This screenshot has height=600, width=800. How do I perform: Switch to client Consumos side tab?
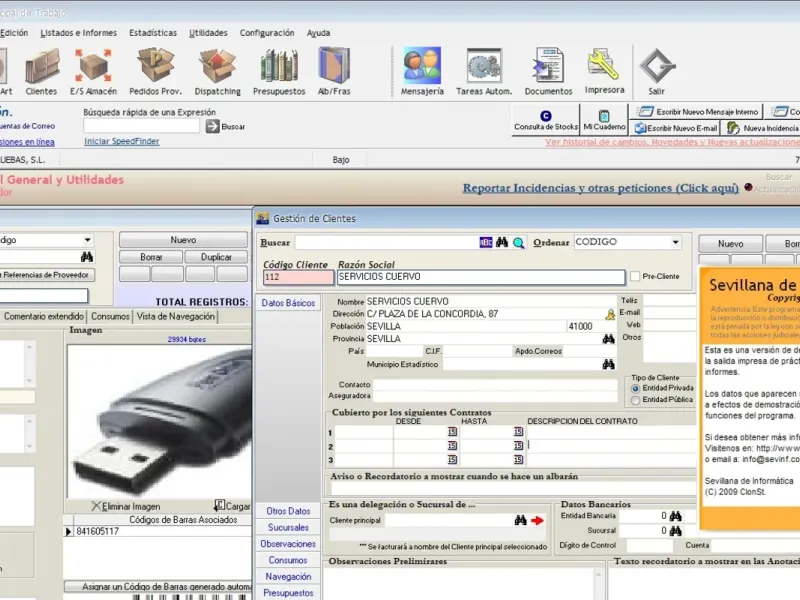click(288, 560)
